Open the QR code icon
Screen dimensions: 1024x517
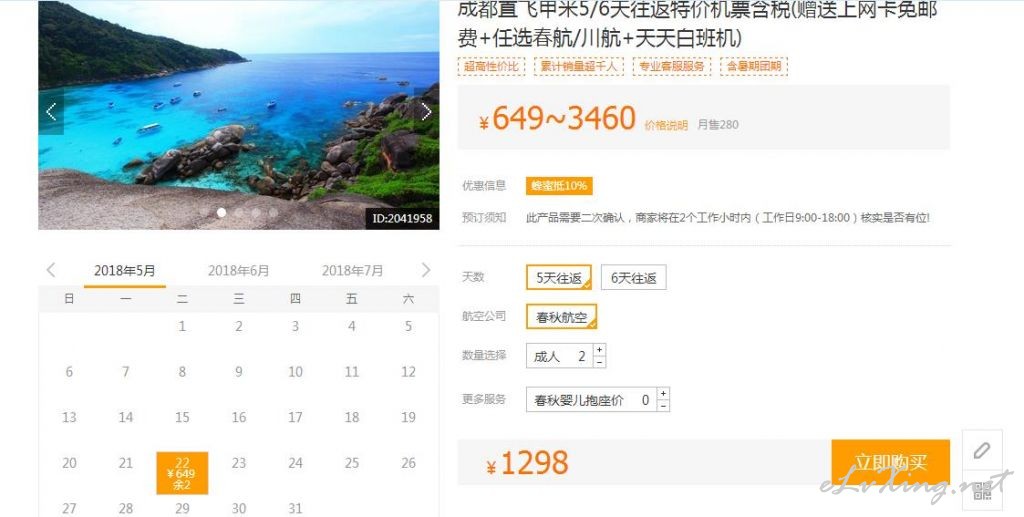point(982,491)
